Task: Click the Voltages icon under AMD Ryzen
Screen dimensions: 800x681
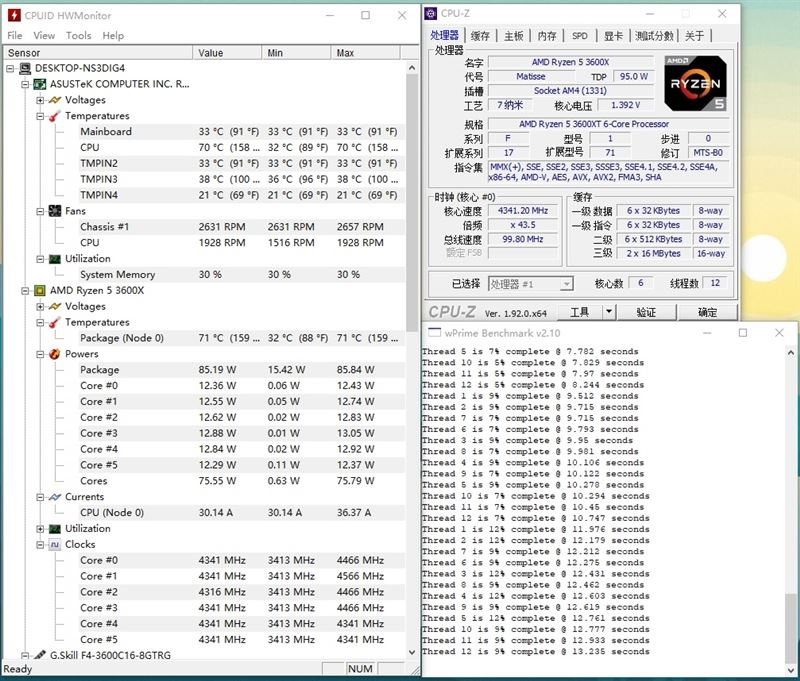Action: point(55,307)
